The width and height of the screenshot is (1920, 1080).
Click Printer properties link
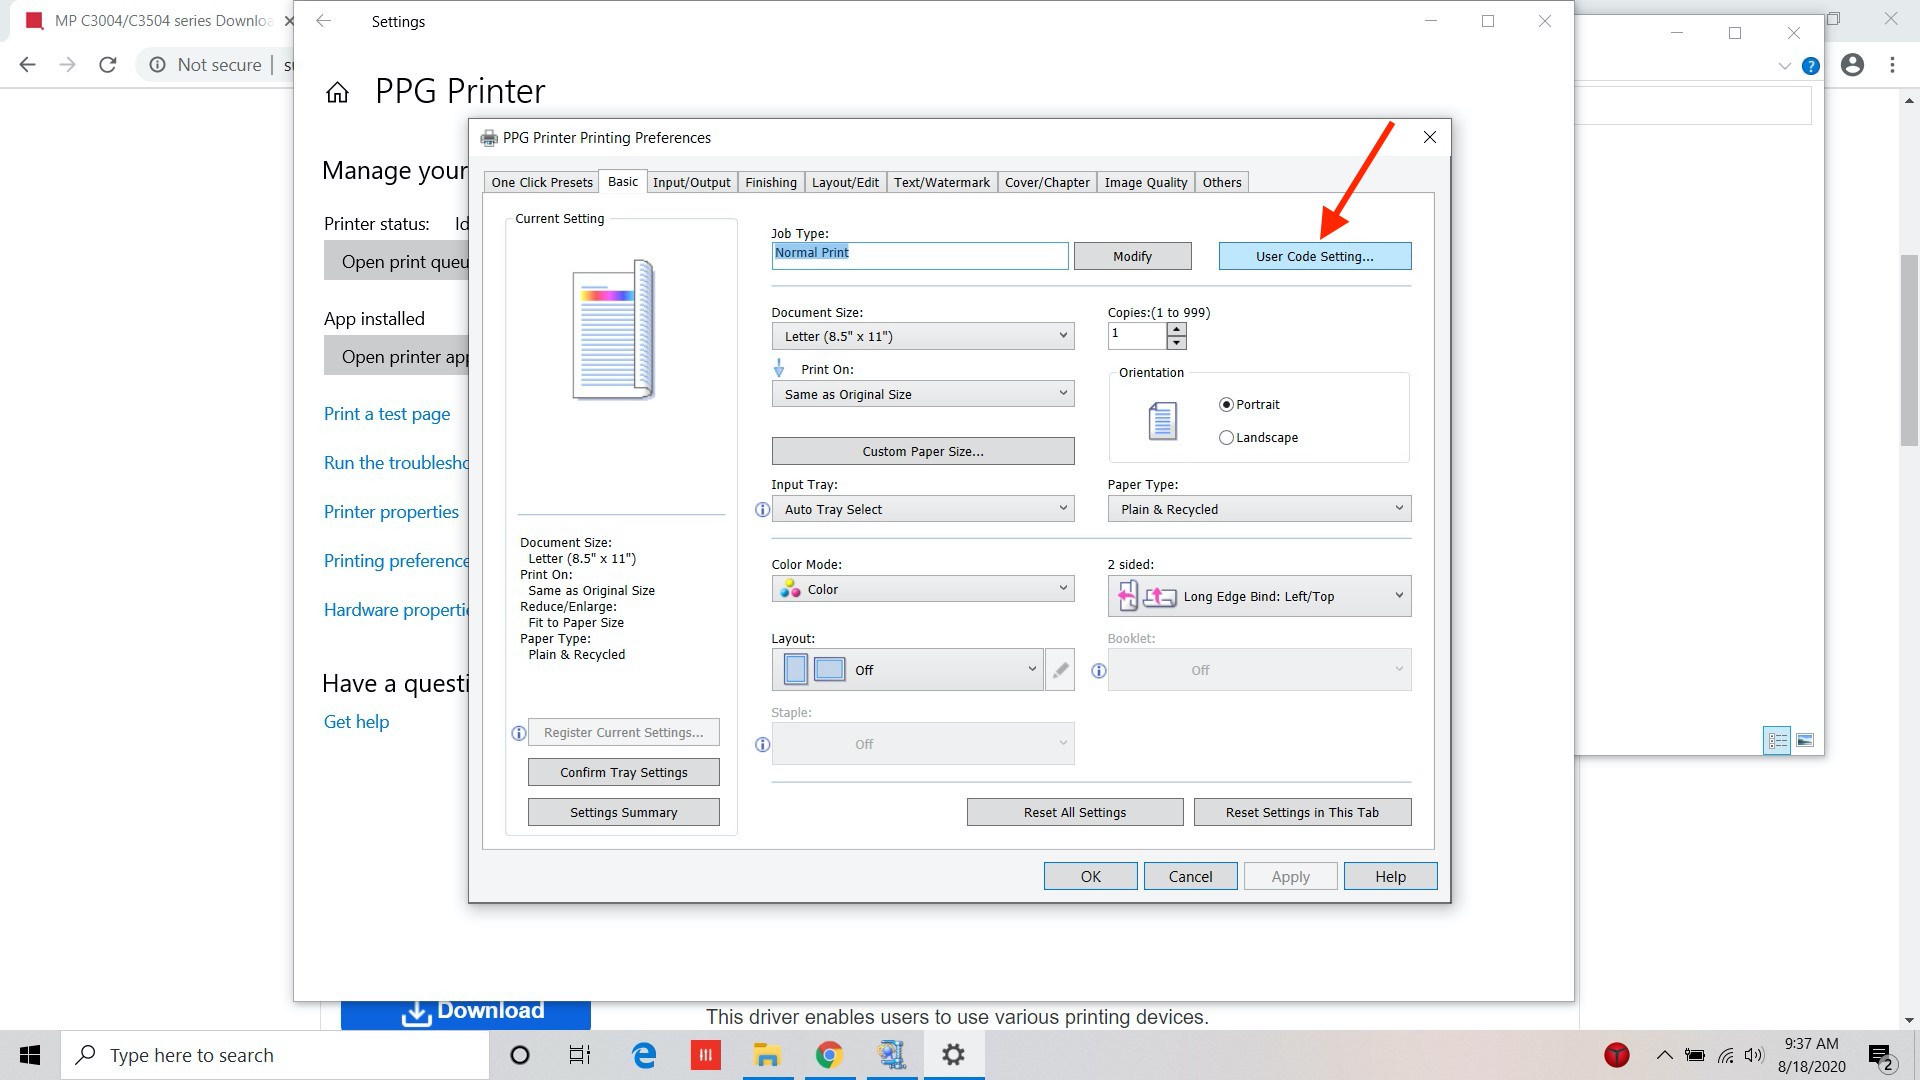point(391,512)
